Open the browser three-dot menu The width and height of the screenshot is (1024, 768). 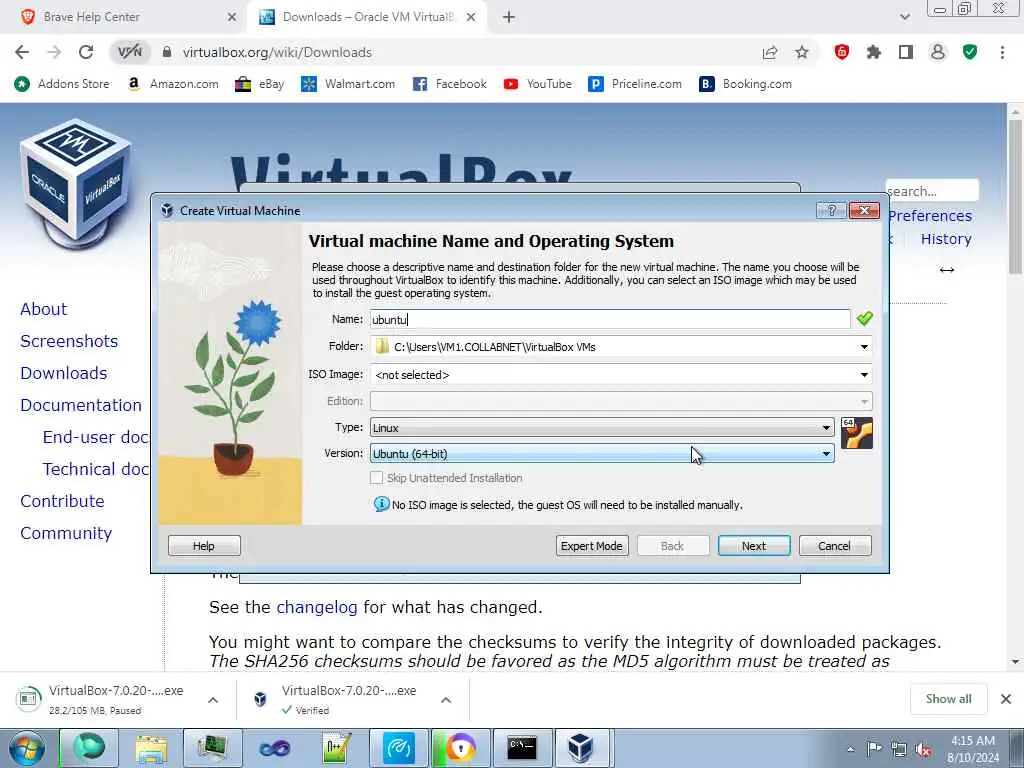click(1002, 52)
